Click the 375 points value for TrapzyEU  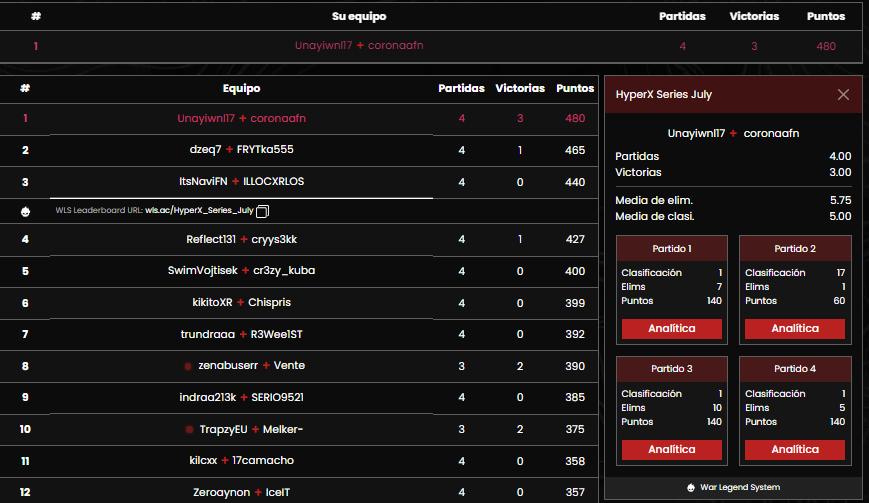coord(575,429)
